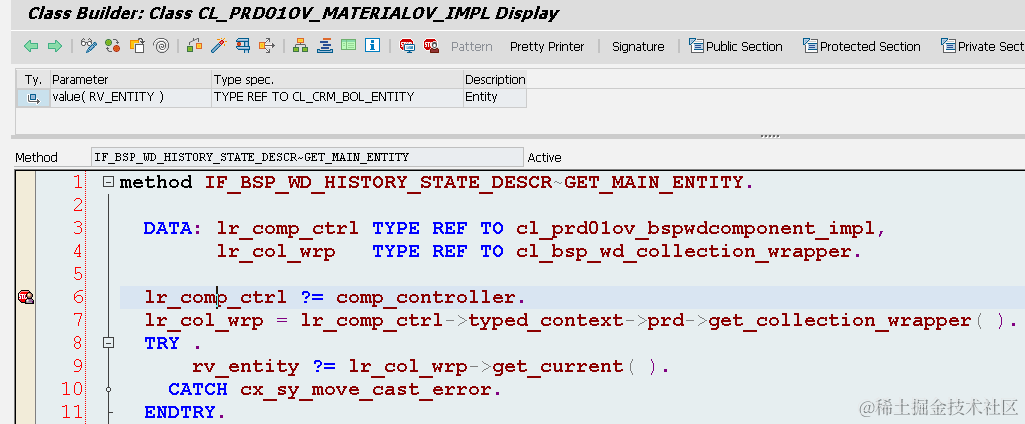Viewport: 1025px width, 424px height.
Task: Toggle full screen green panel icon
Action: [x=348, y=46]
